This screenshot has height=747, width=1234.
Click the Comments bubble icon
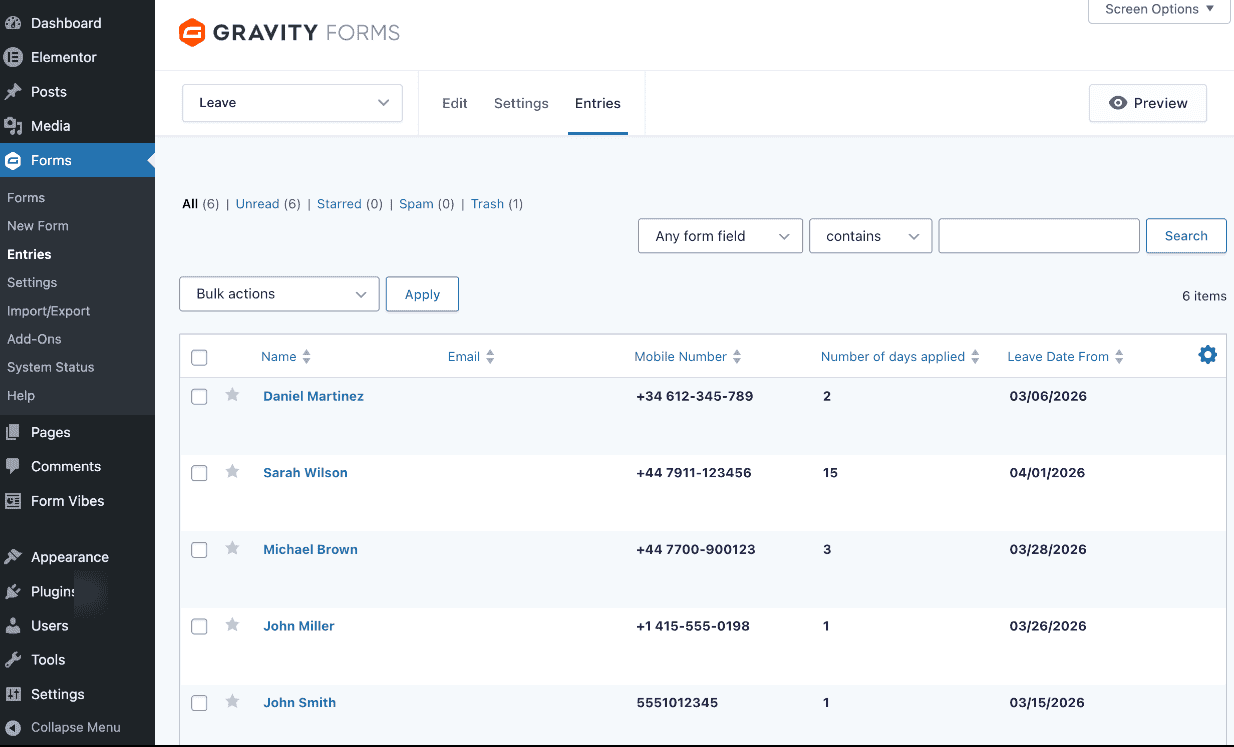coord(13,466)
